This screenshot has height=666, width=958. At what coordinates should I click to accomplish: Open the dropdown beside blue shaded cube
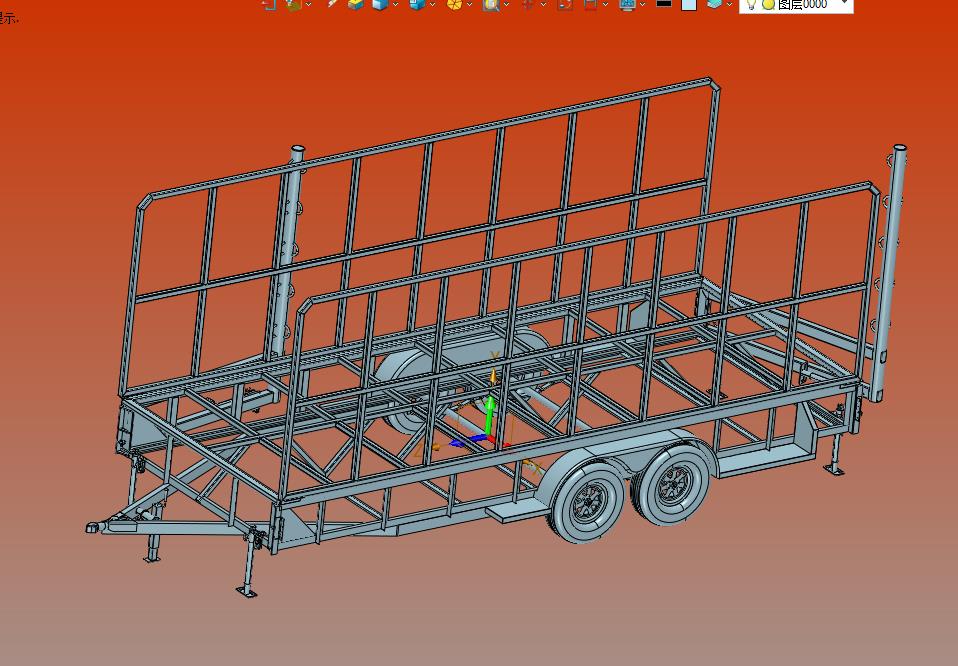point(395,5)
